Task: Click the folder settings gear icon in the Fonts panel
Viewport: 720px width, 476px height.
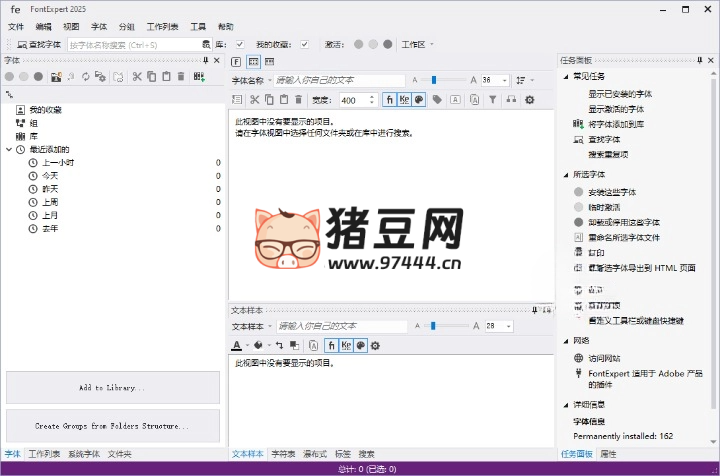Action: 100,77
